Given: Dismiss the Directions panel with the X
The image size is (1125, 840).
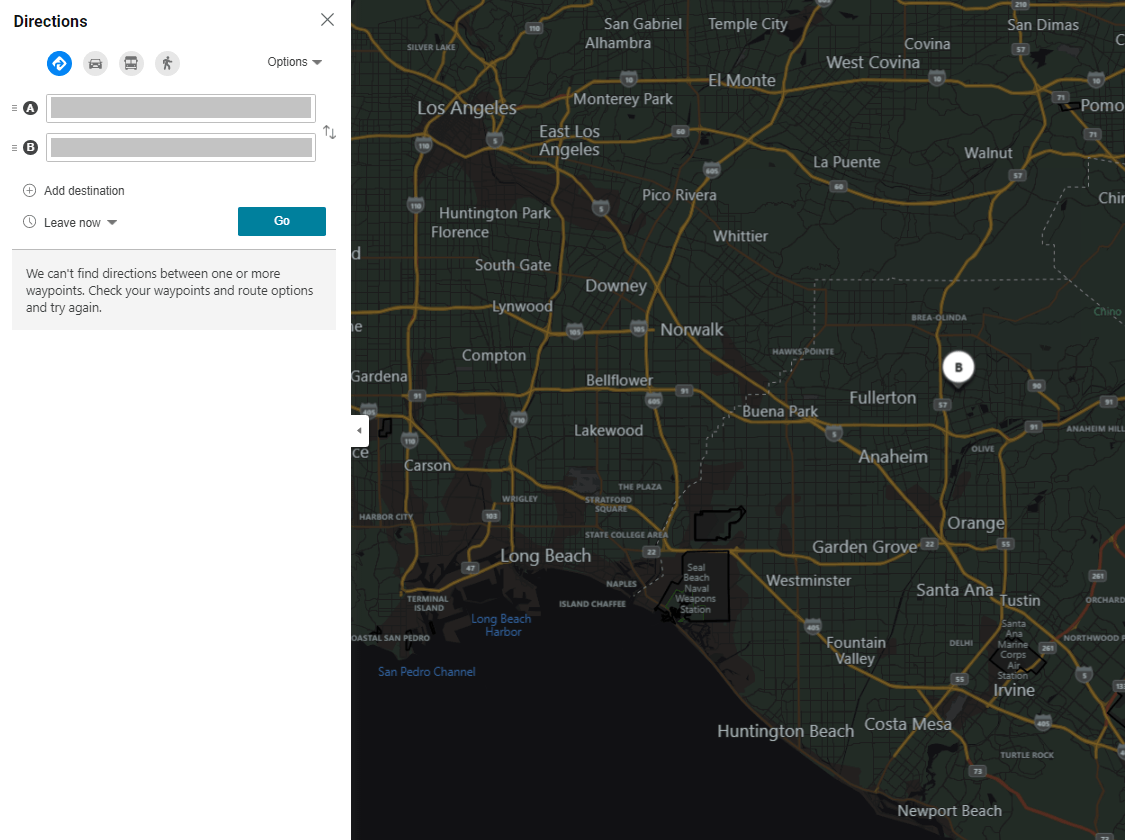Looking at the screenshot, I should coord(327,19).
